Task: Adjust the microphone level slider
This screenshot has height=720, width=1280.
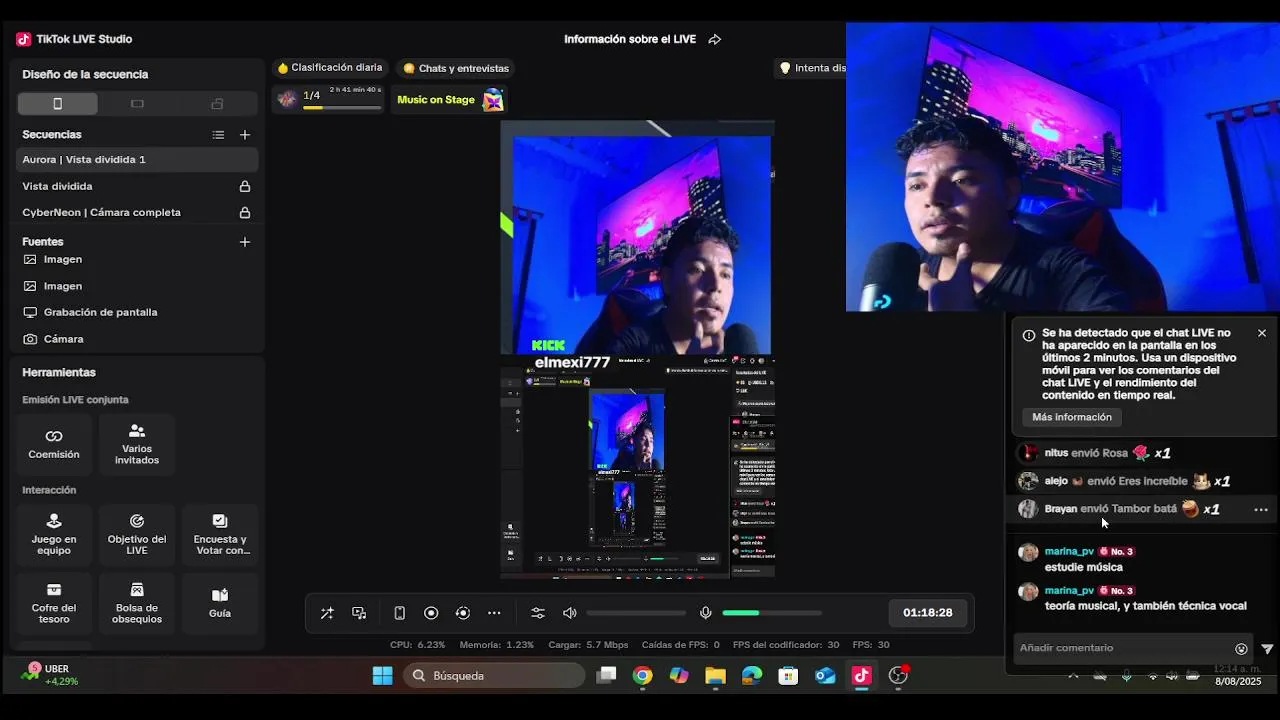Action: click(x=771, y=613)
